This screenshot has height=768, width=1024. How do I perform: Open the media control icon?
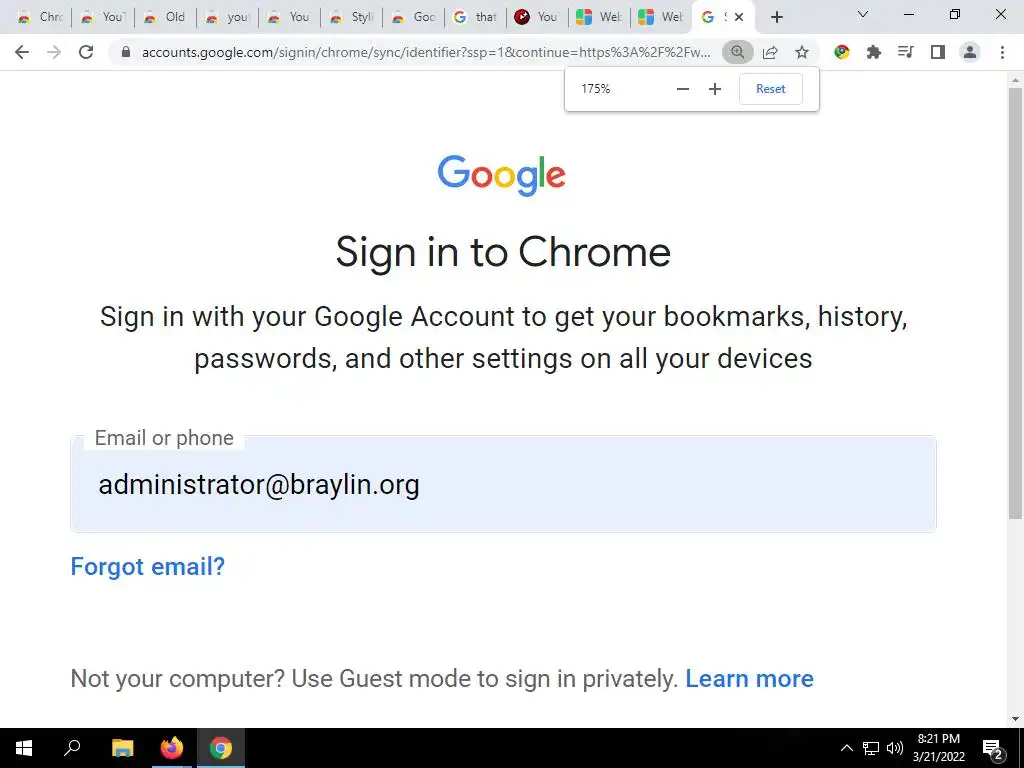[906, 52]
